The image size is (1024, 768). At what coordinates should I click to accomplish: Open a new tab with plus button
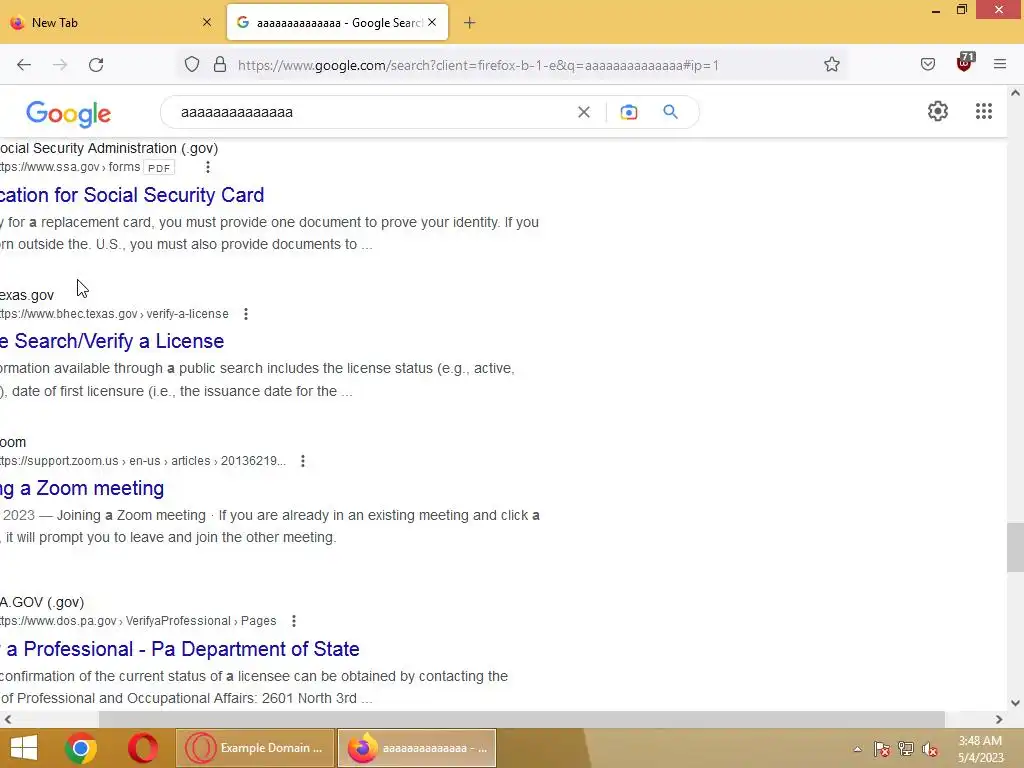(x=470, y=23)
